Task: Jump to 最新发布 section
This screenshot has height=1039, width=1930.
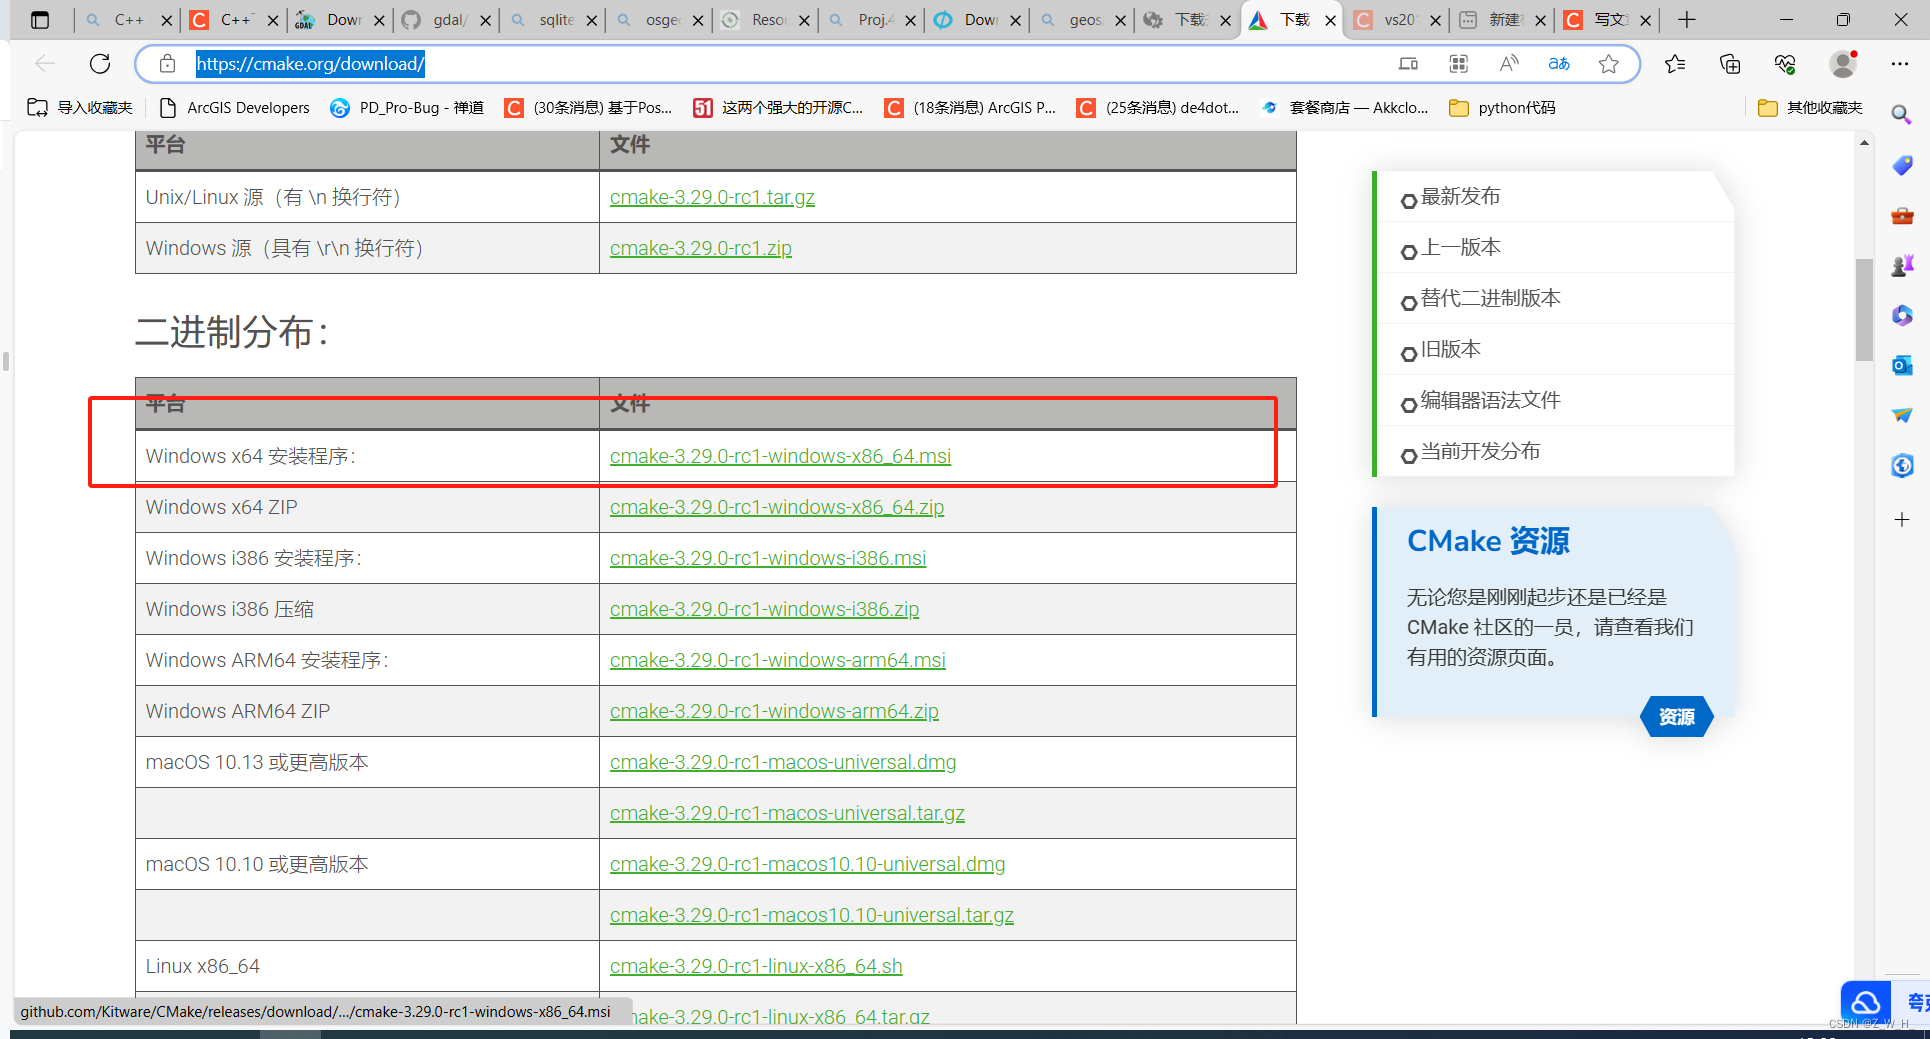Action: pos(1460,197)
